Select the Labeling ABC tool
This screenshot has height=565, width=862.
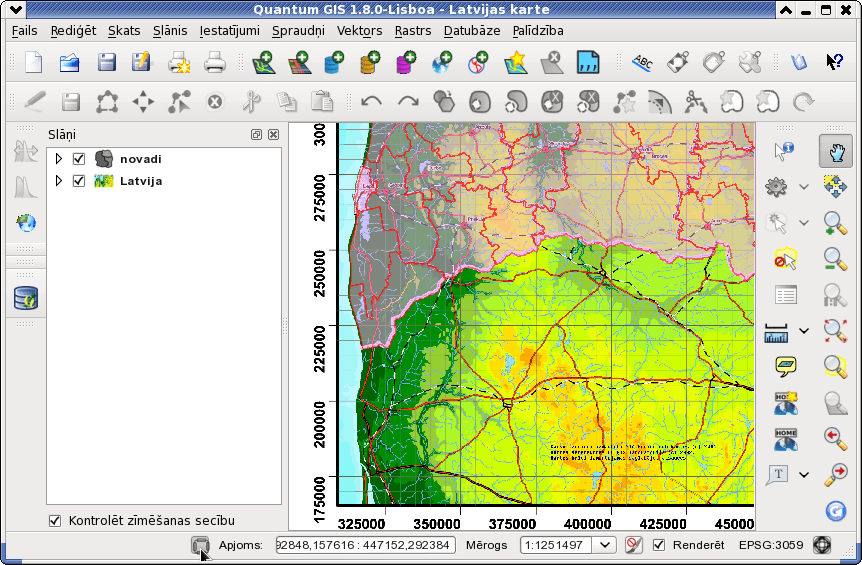[642, 63]
